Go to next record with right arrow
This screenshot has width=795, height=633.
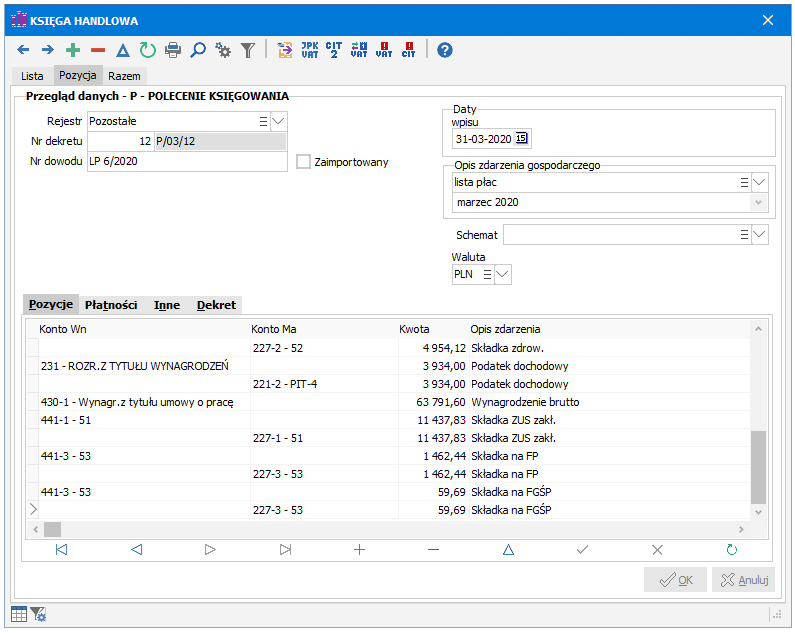coord(48,50)
